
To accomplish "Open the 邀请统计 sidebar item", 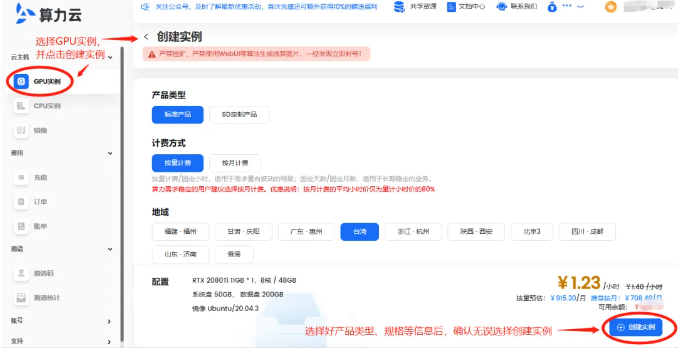I will click(37, 298).
